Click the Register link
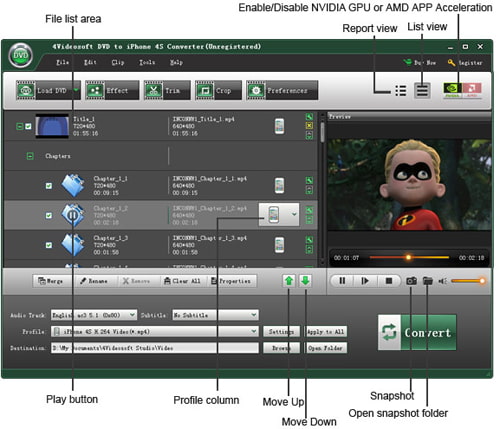 (465, 62)
